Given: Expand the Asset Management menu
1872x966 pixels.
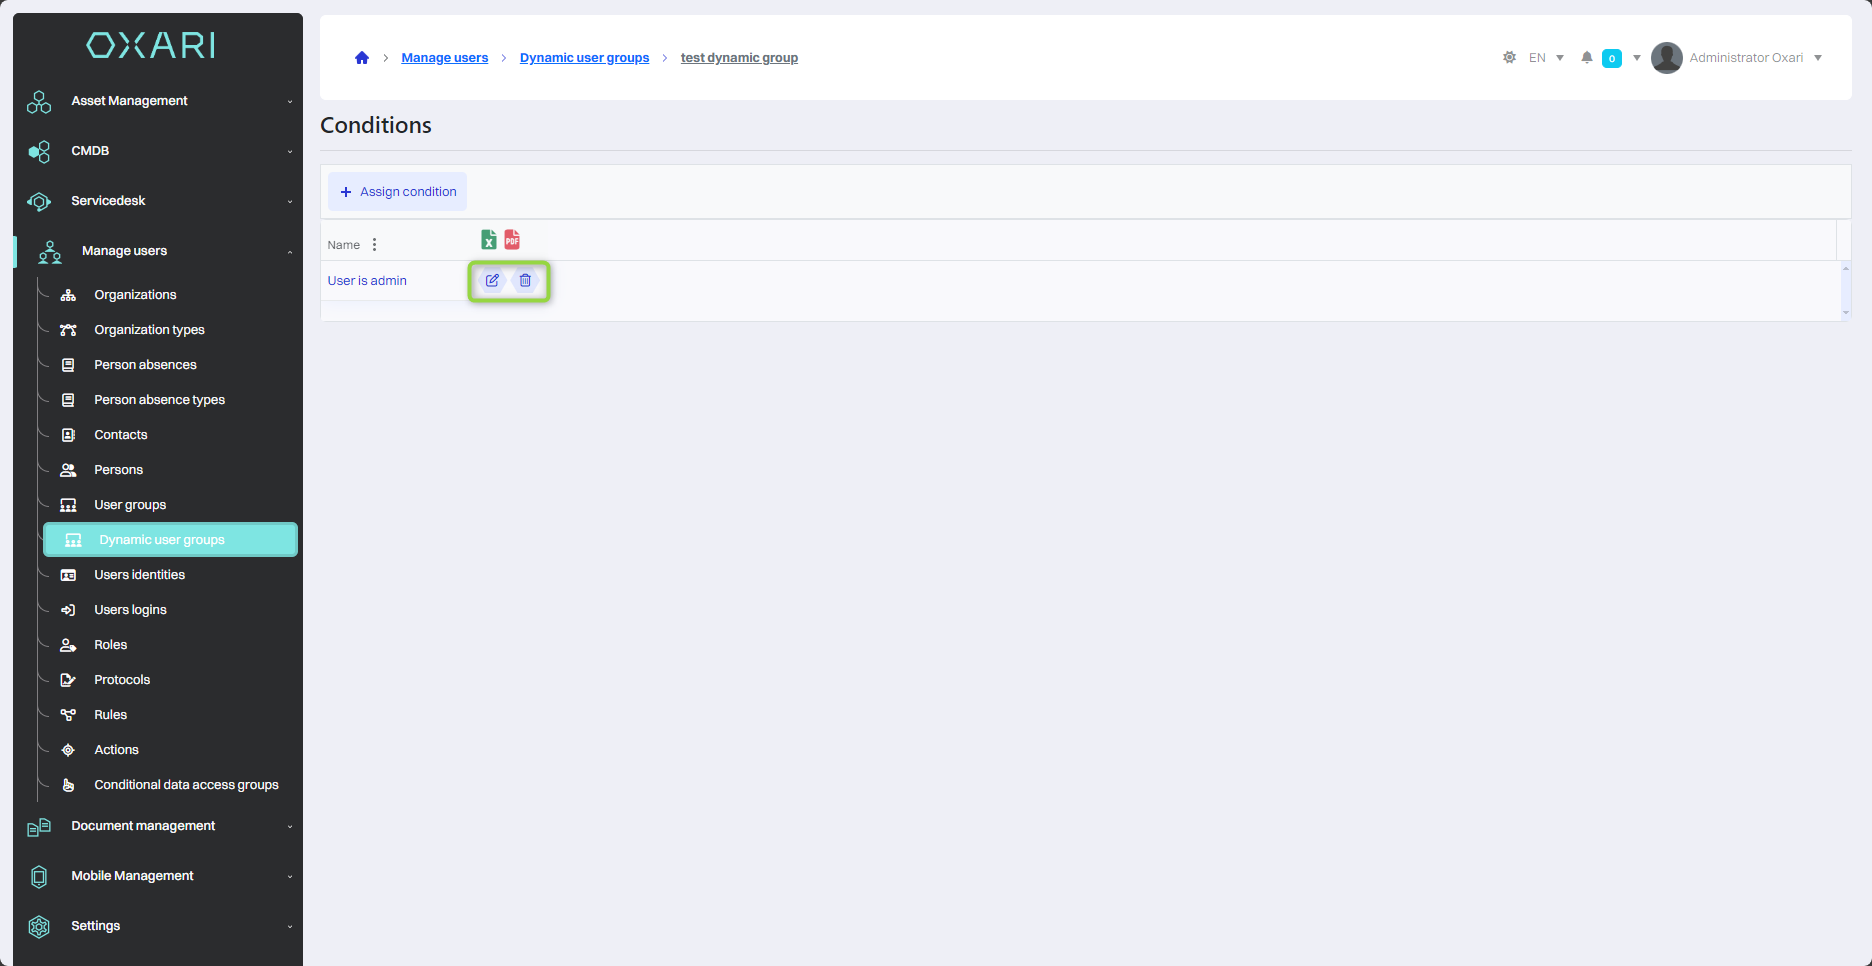Looking at the screenshot, I should (x=158, y=101).
